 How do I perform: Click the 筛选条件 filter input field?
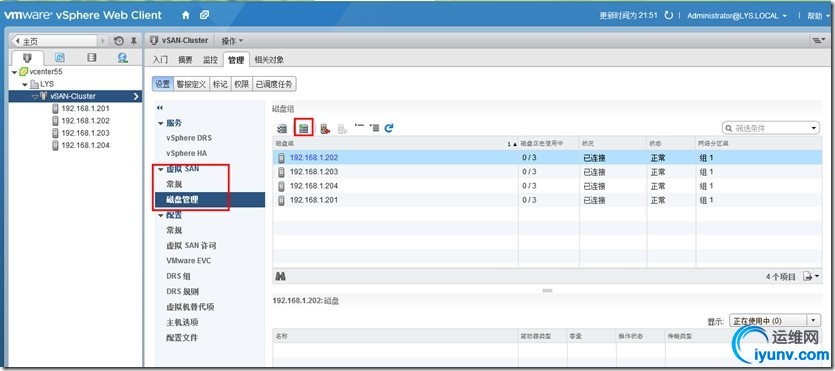click(x=771, y=128)
